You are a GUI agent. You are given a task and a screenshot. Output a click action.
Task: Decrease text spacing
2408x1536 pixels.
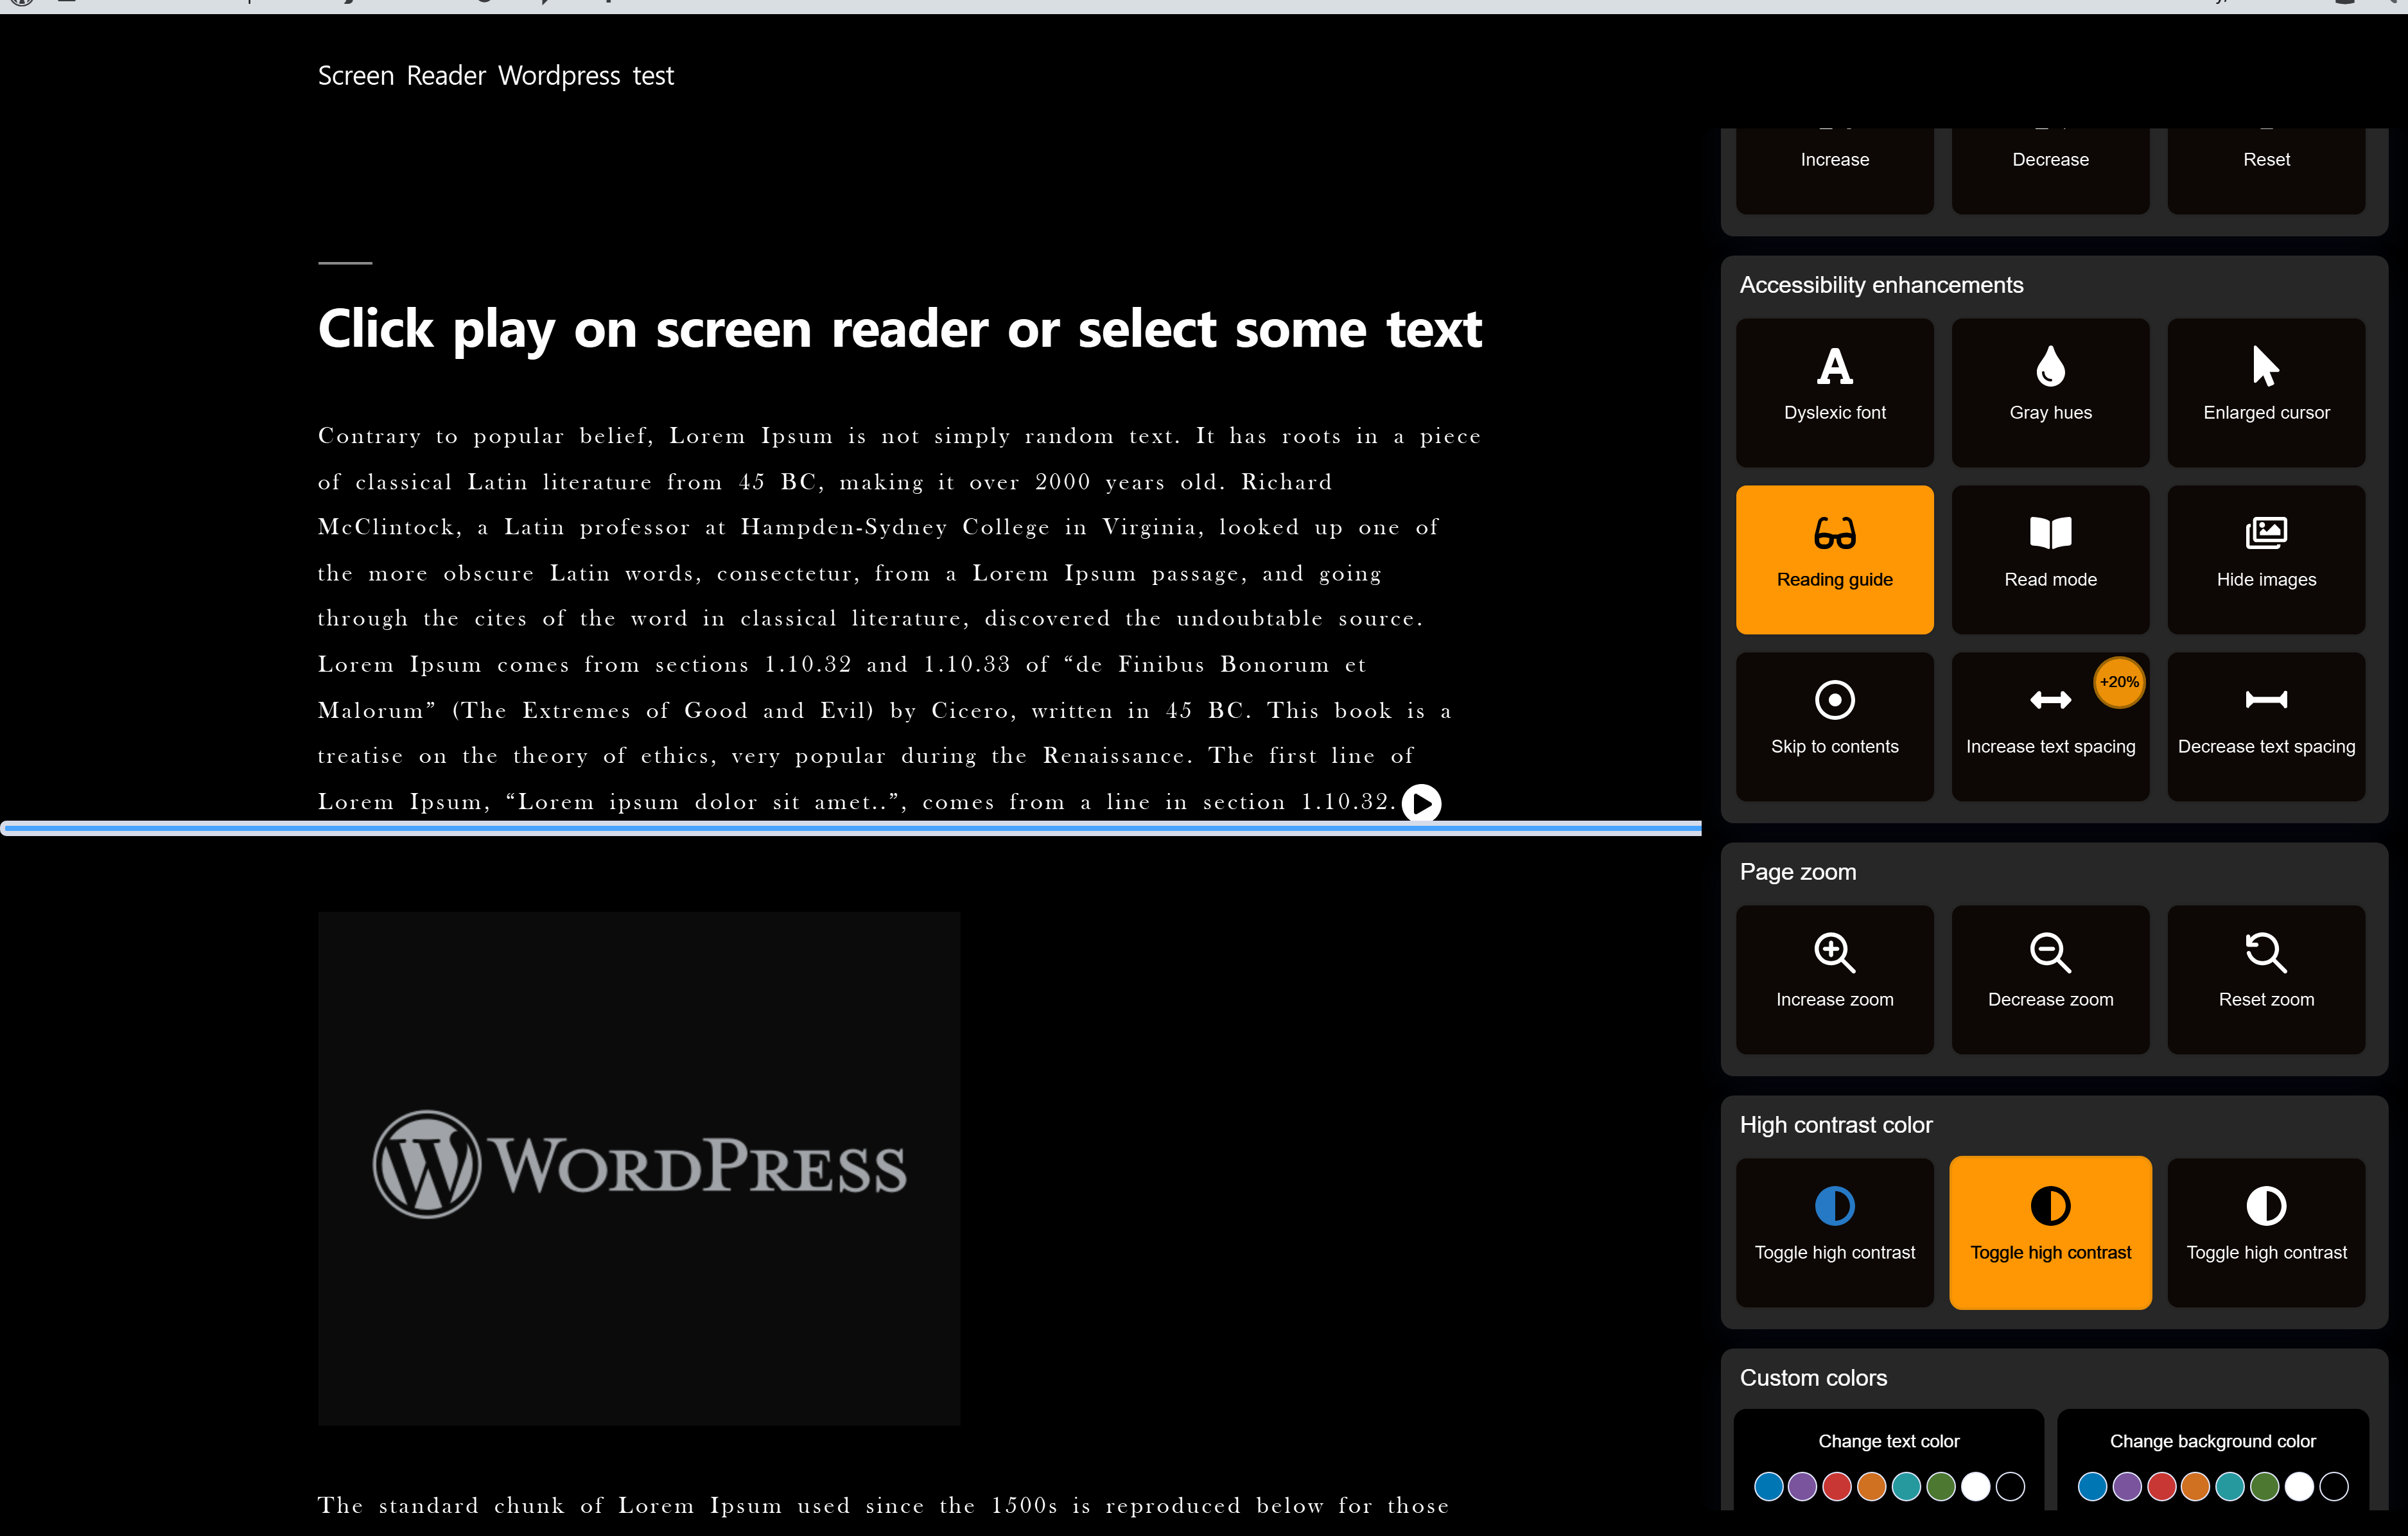[2265, 725]
